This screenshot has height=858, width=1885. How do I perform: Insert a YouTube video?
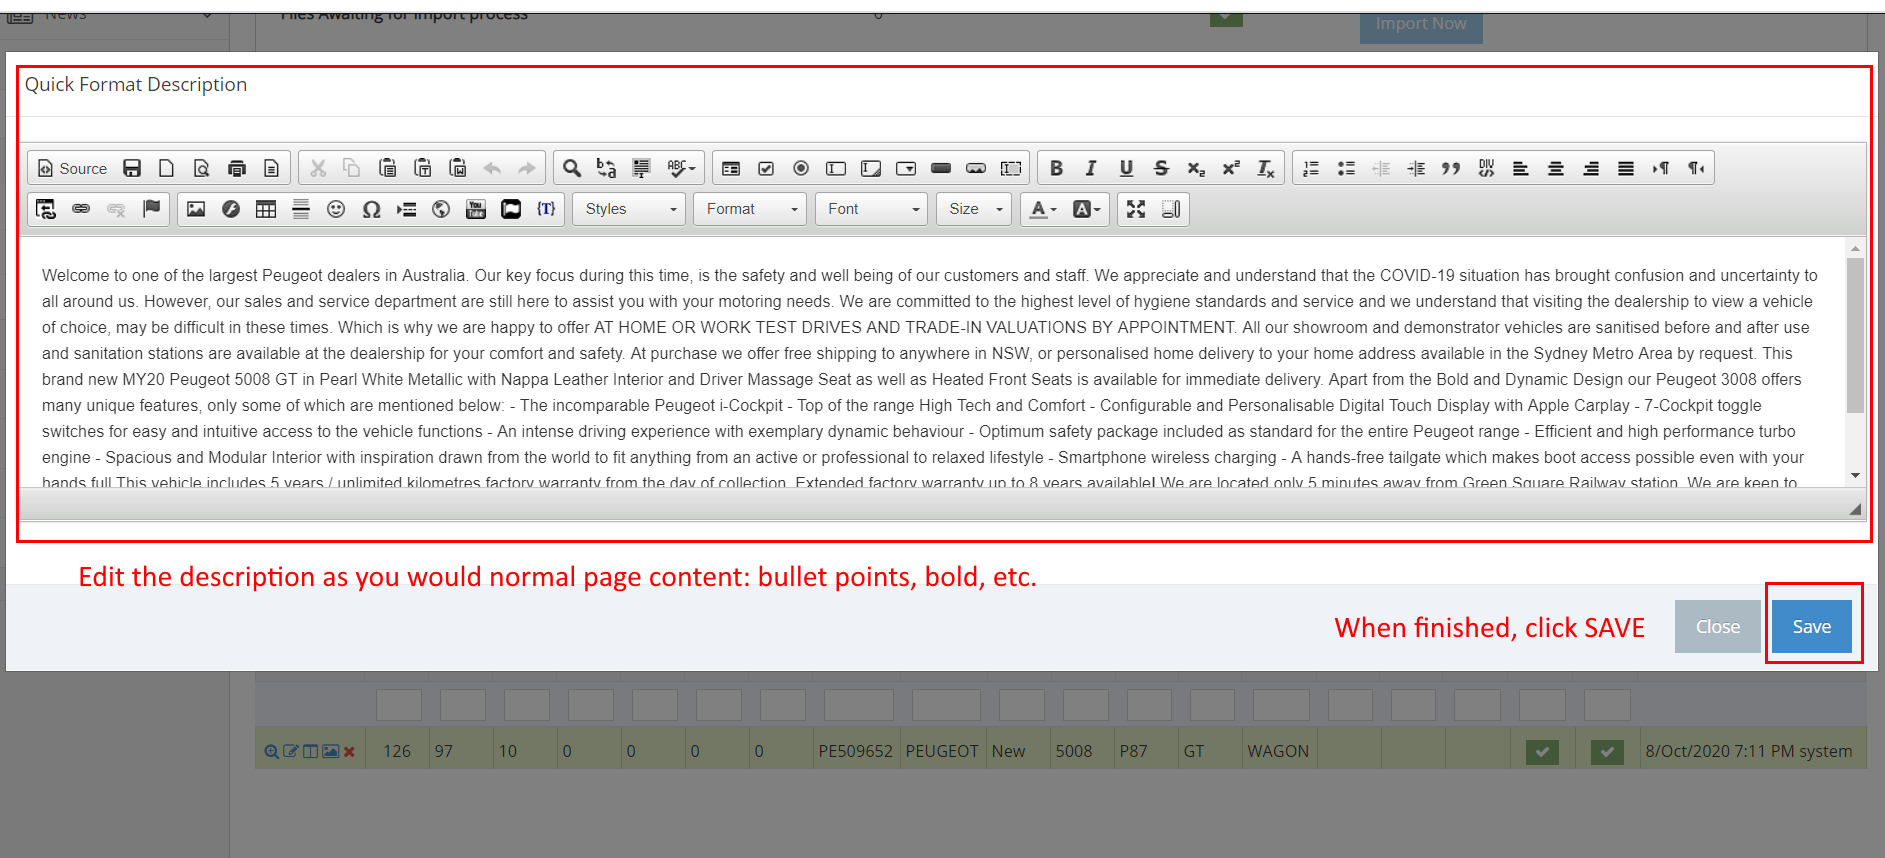476,209
